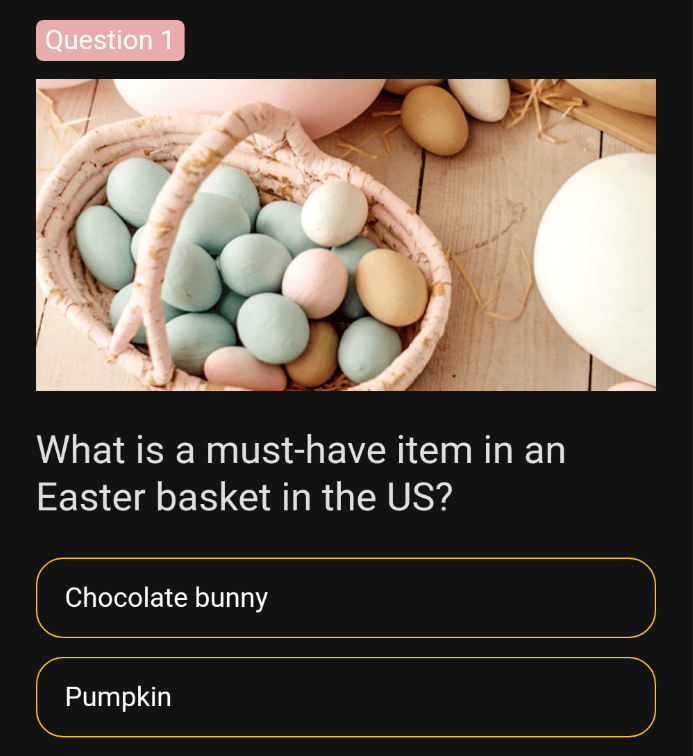
Task: Click the word "Easter" in the question
Action: tap(91, 497)
